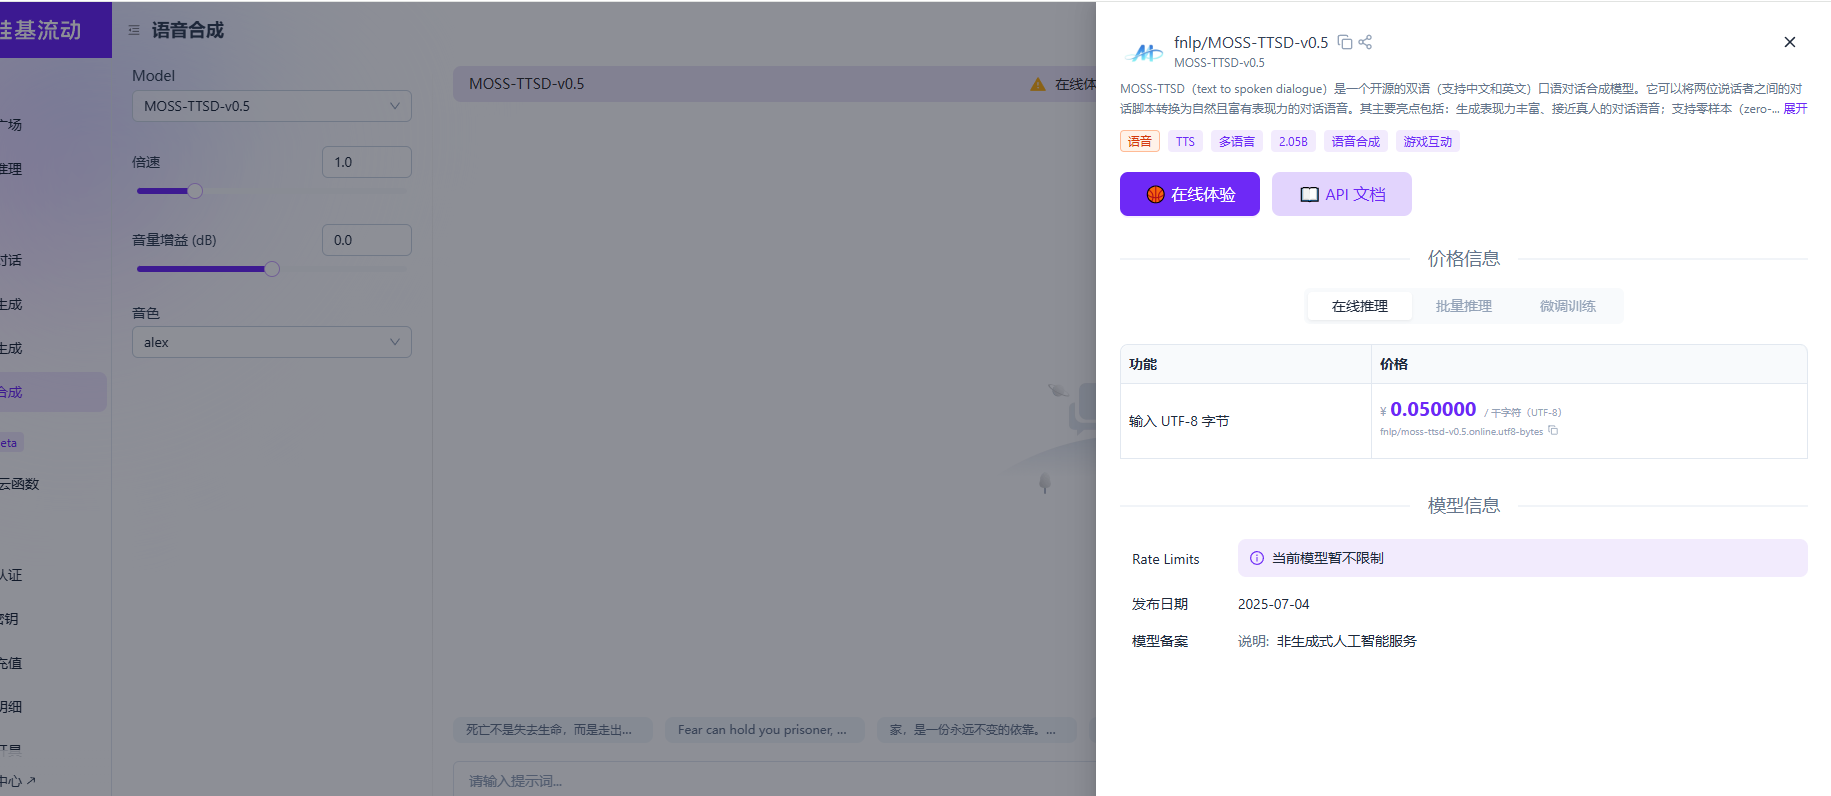Click the 倍速 value field showing 1.0
Screen dimensions: 1831x796
pos(367,162)
